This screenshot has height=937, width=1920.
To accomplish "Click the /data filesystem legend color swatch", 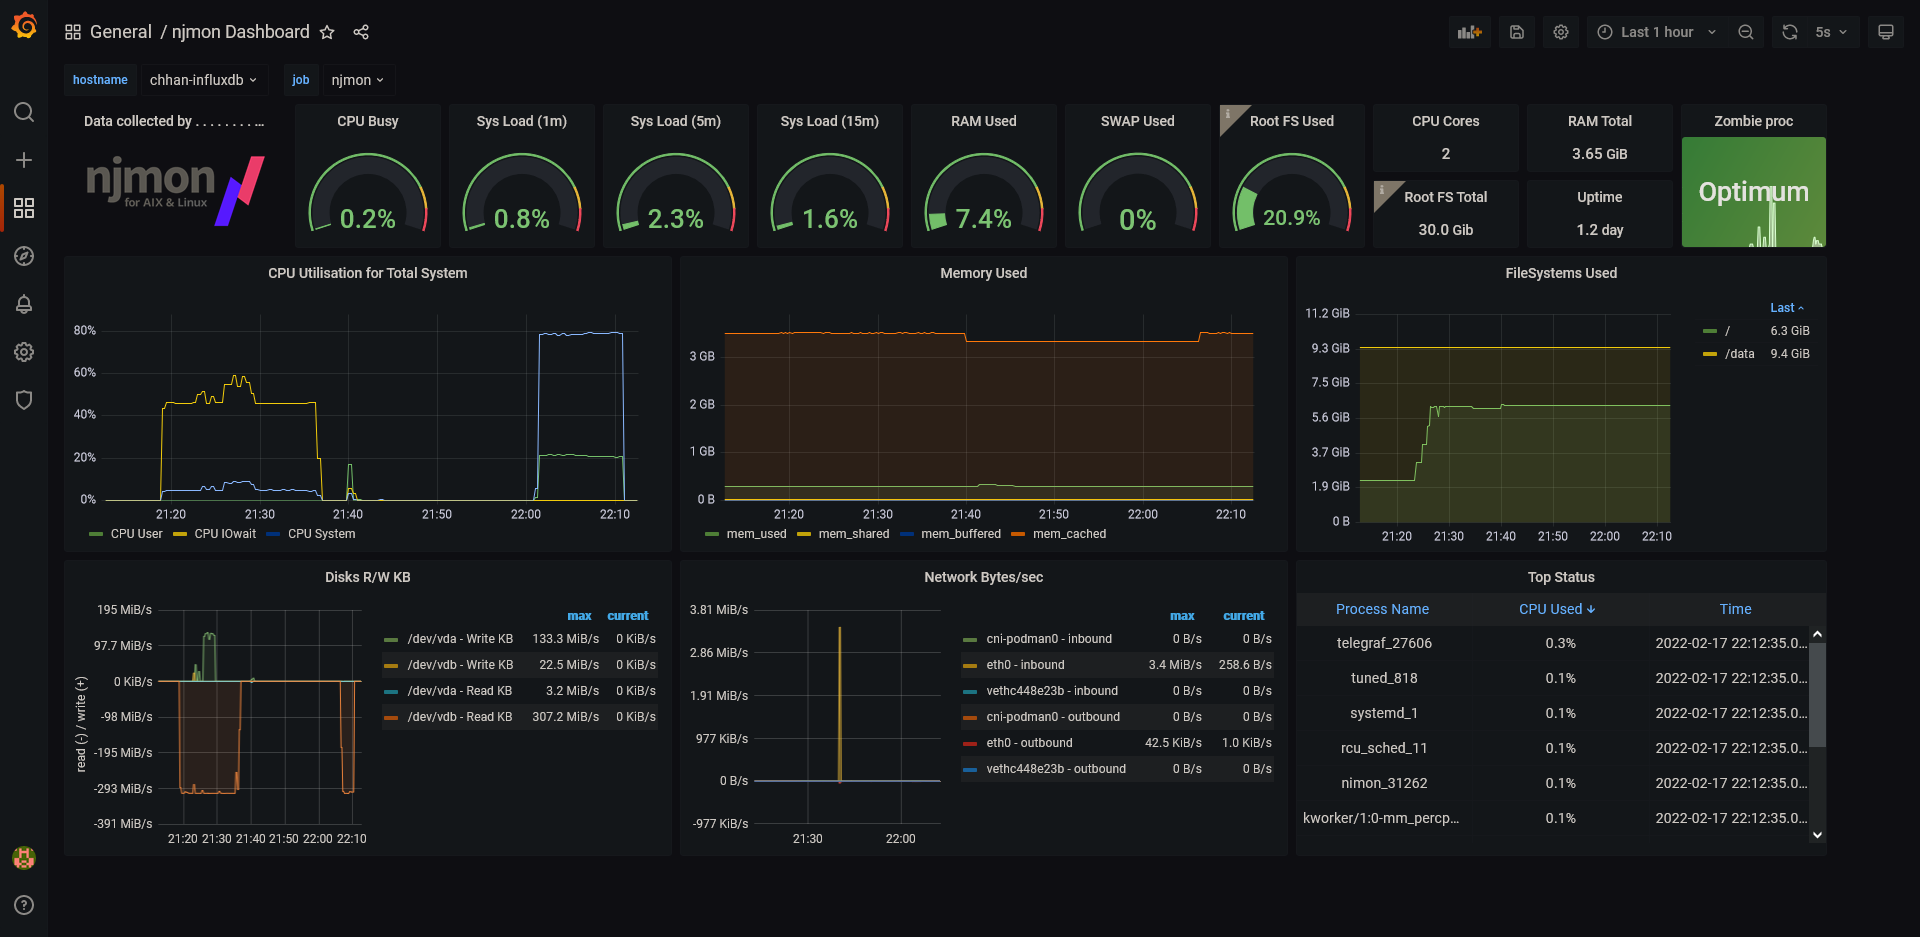I will (1710, 354).
